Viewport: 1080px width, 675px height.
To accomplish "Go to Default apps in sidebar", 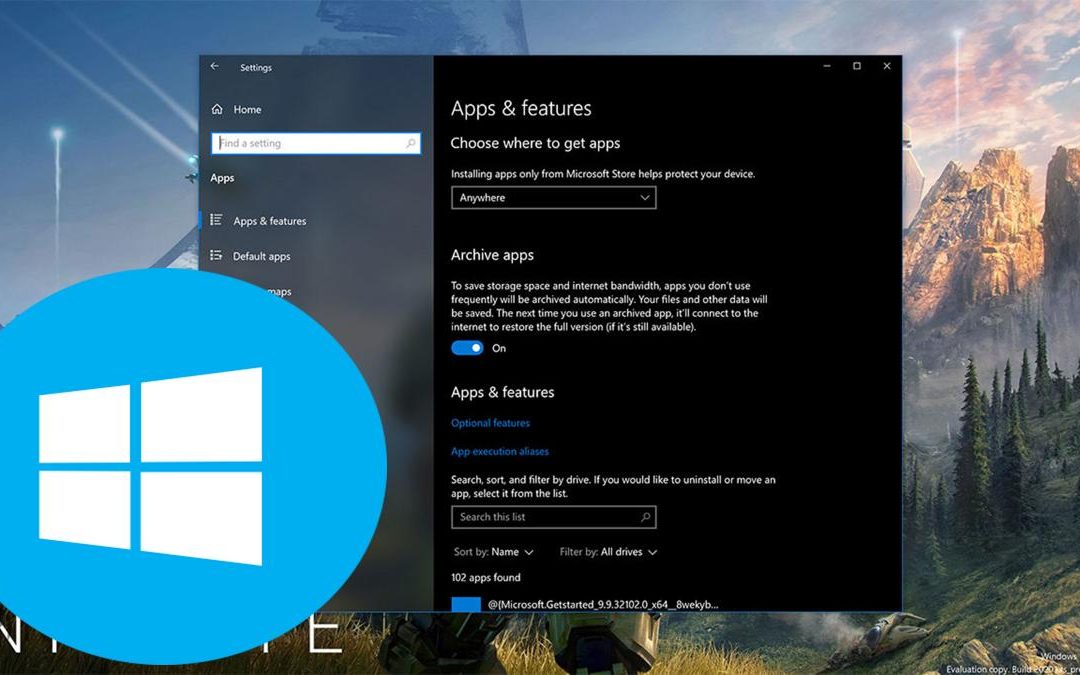I will (262, 256).
